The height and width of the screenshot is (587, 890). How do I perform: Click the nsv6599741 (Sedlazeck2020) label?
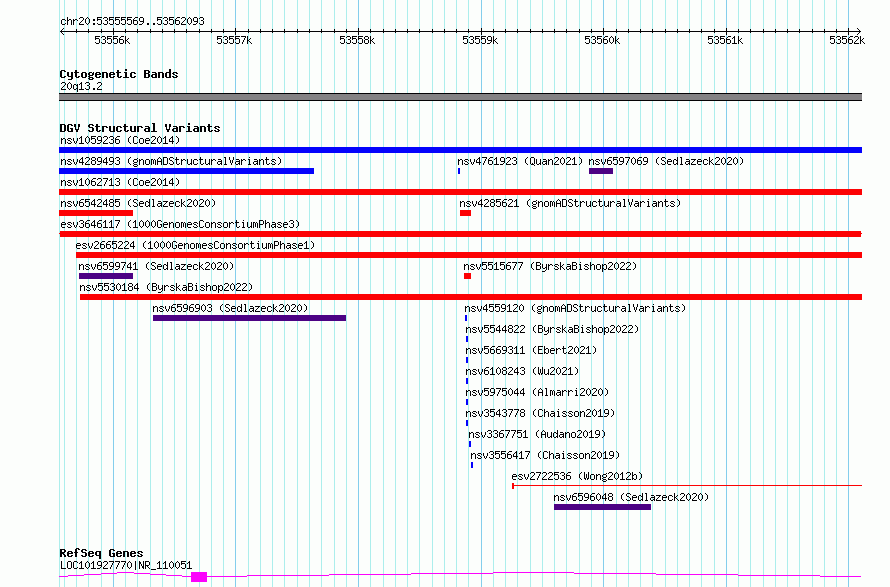156,266
